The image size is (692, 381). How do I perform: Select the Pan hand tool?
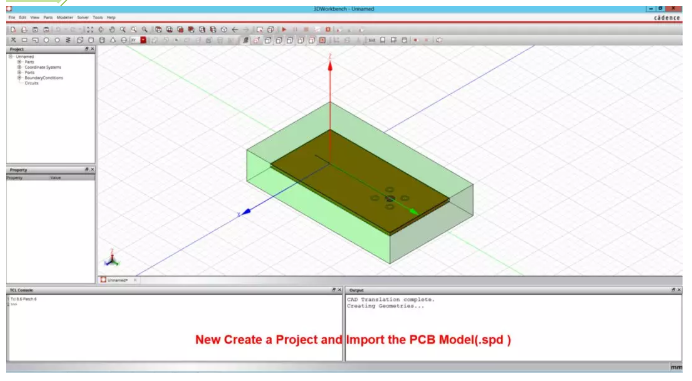point(112,30)
